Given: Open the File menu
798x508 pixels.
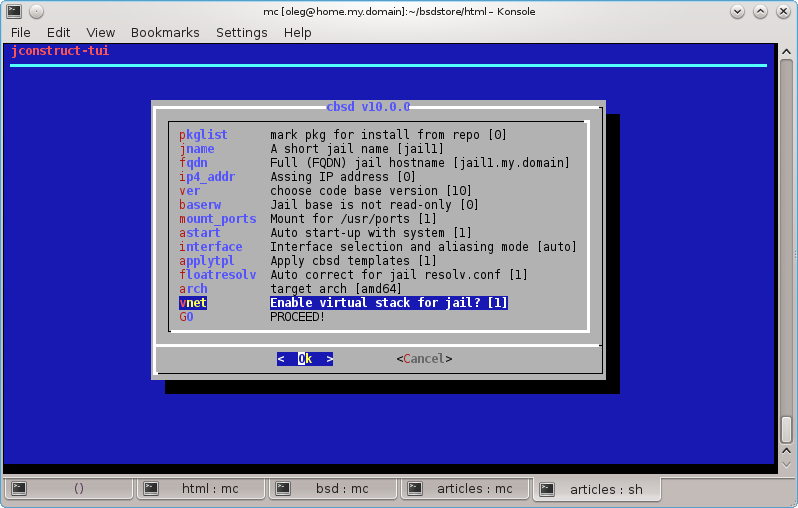Looking at the screenshot, I should coord(21,33).
